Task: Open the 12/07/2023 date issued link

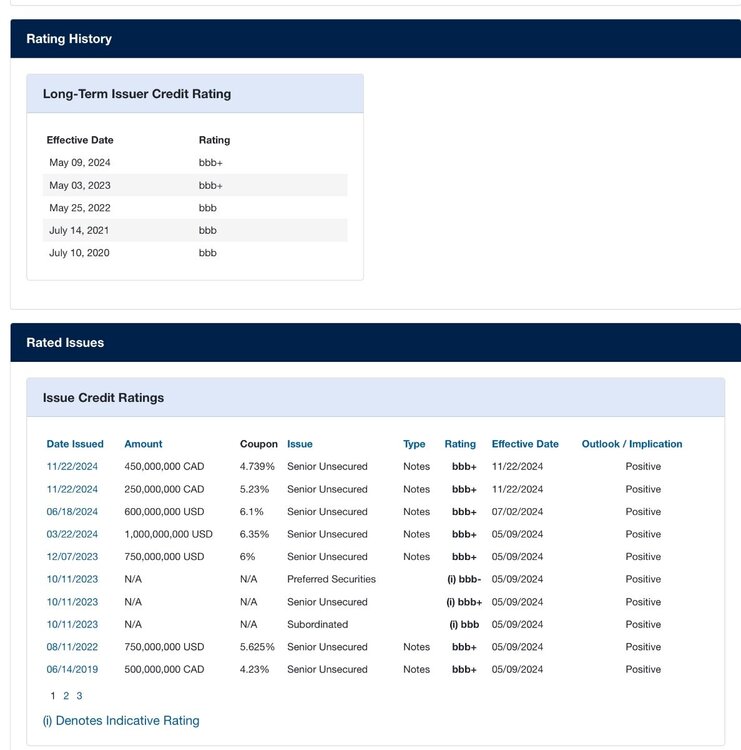Action: [72, 556]
